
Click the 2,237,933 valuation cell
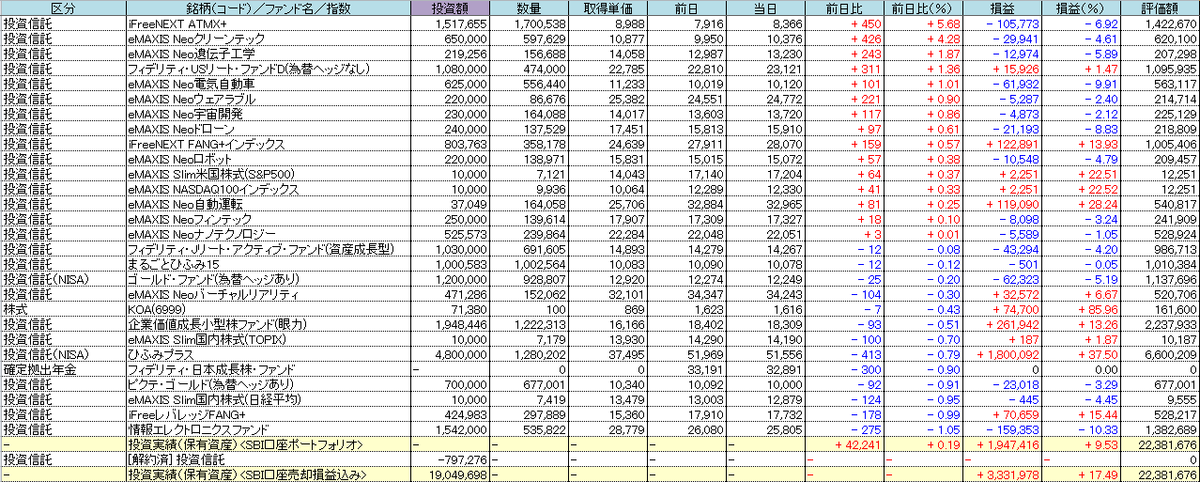1160,324
